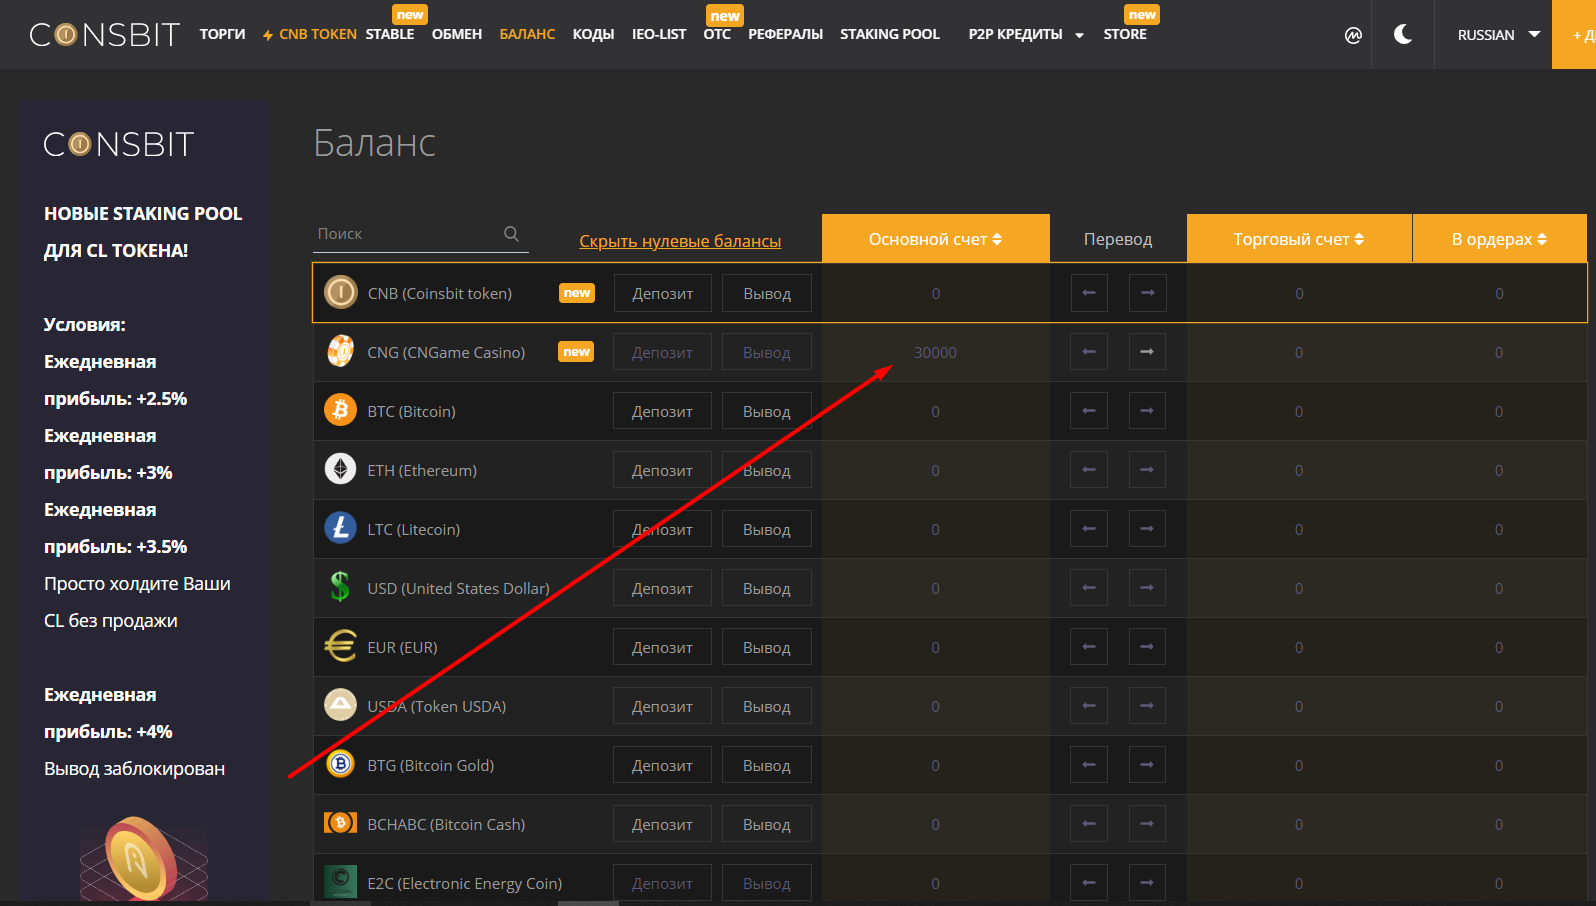Click left transfer arrow for BTC

1089,411
